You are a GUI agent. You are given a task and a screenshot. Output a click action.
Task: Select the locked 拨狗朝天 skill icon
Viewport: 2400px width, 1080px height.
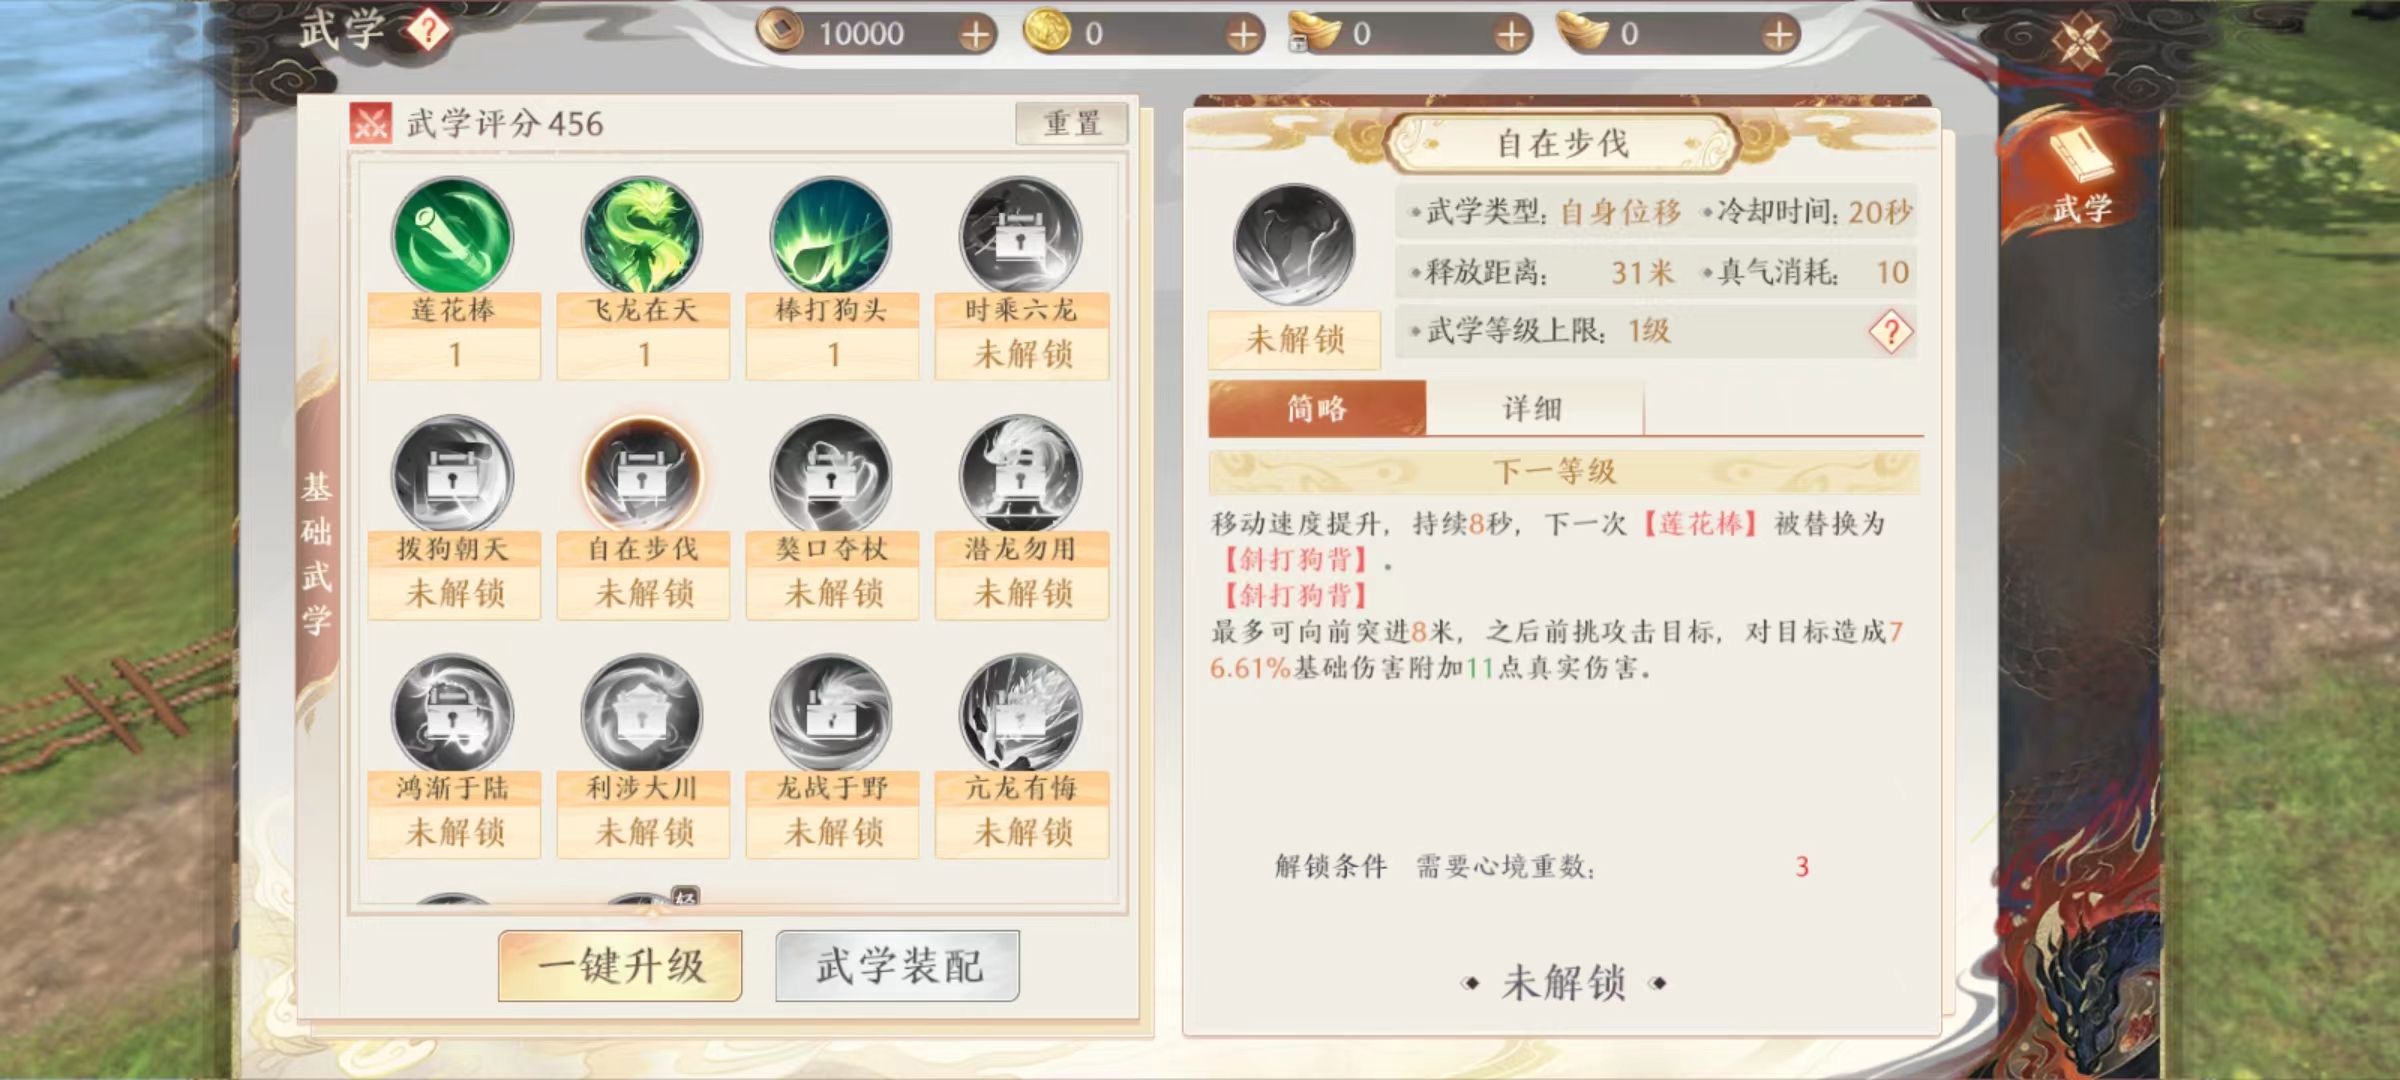(x=453, y=474)
